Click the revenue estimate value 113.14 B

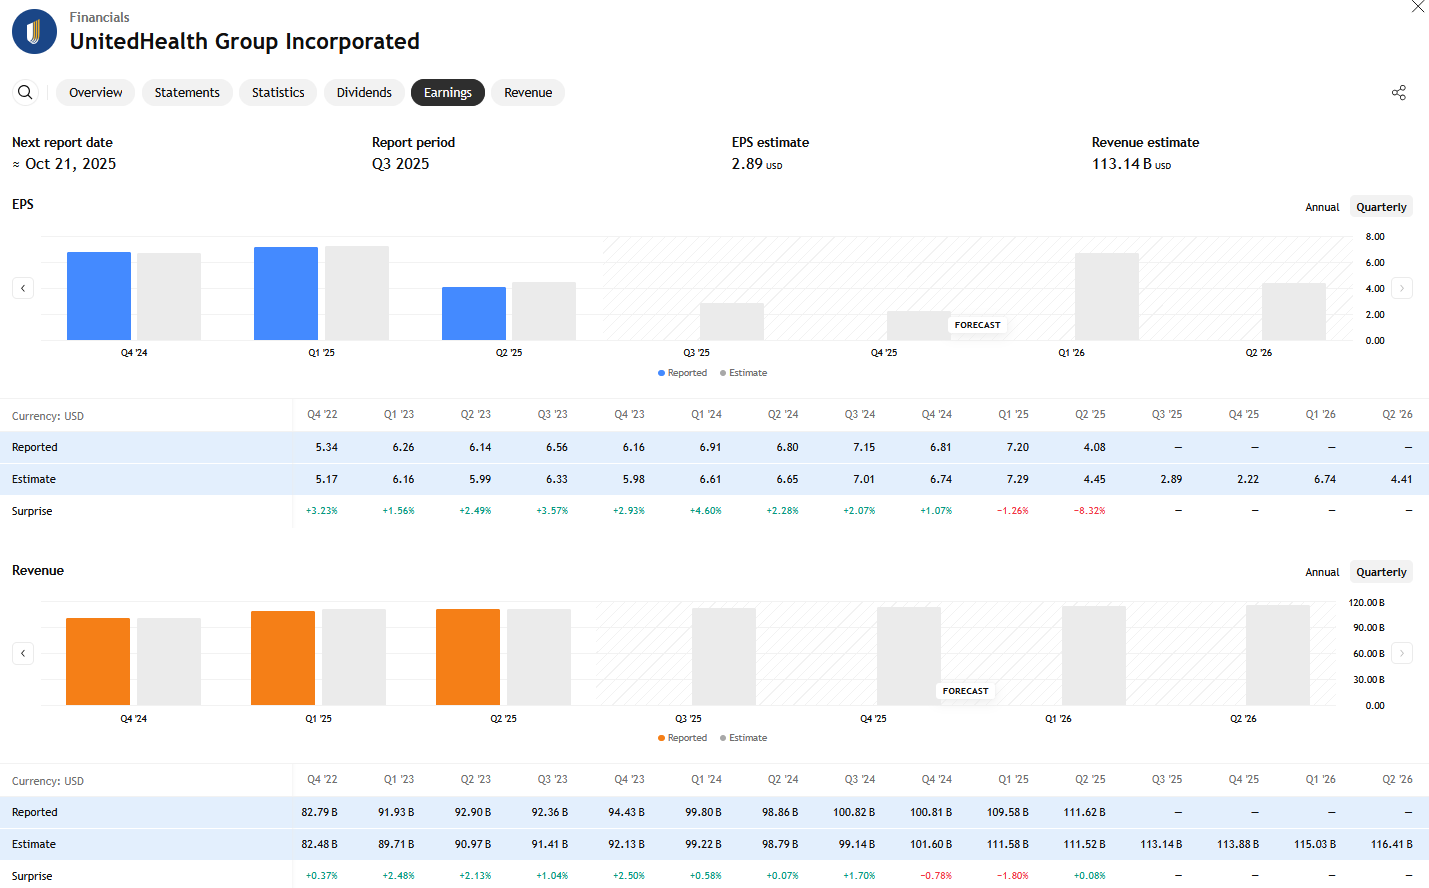1131,164
